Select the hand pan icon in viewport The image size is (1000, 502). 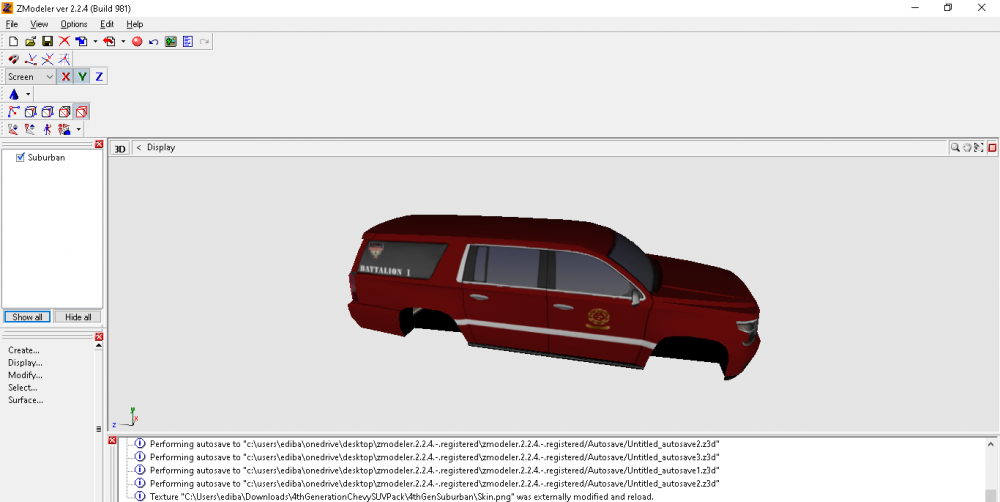tap(967, 147)
